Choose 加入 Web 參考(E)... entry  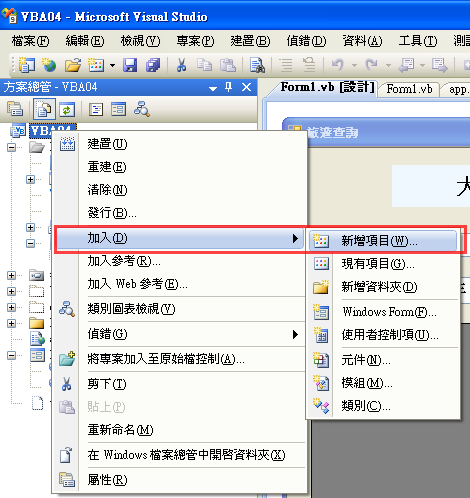pyautogui.click(x=180, y=284)
